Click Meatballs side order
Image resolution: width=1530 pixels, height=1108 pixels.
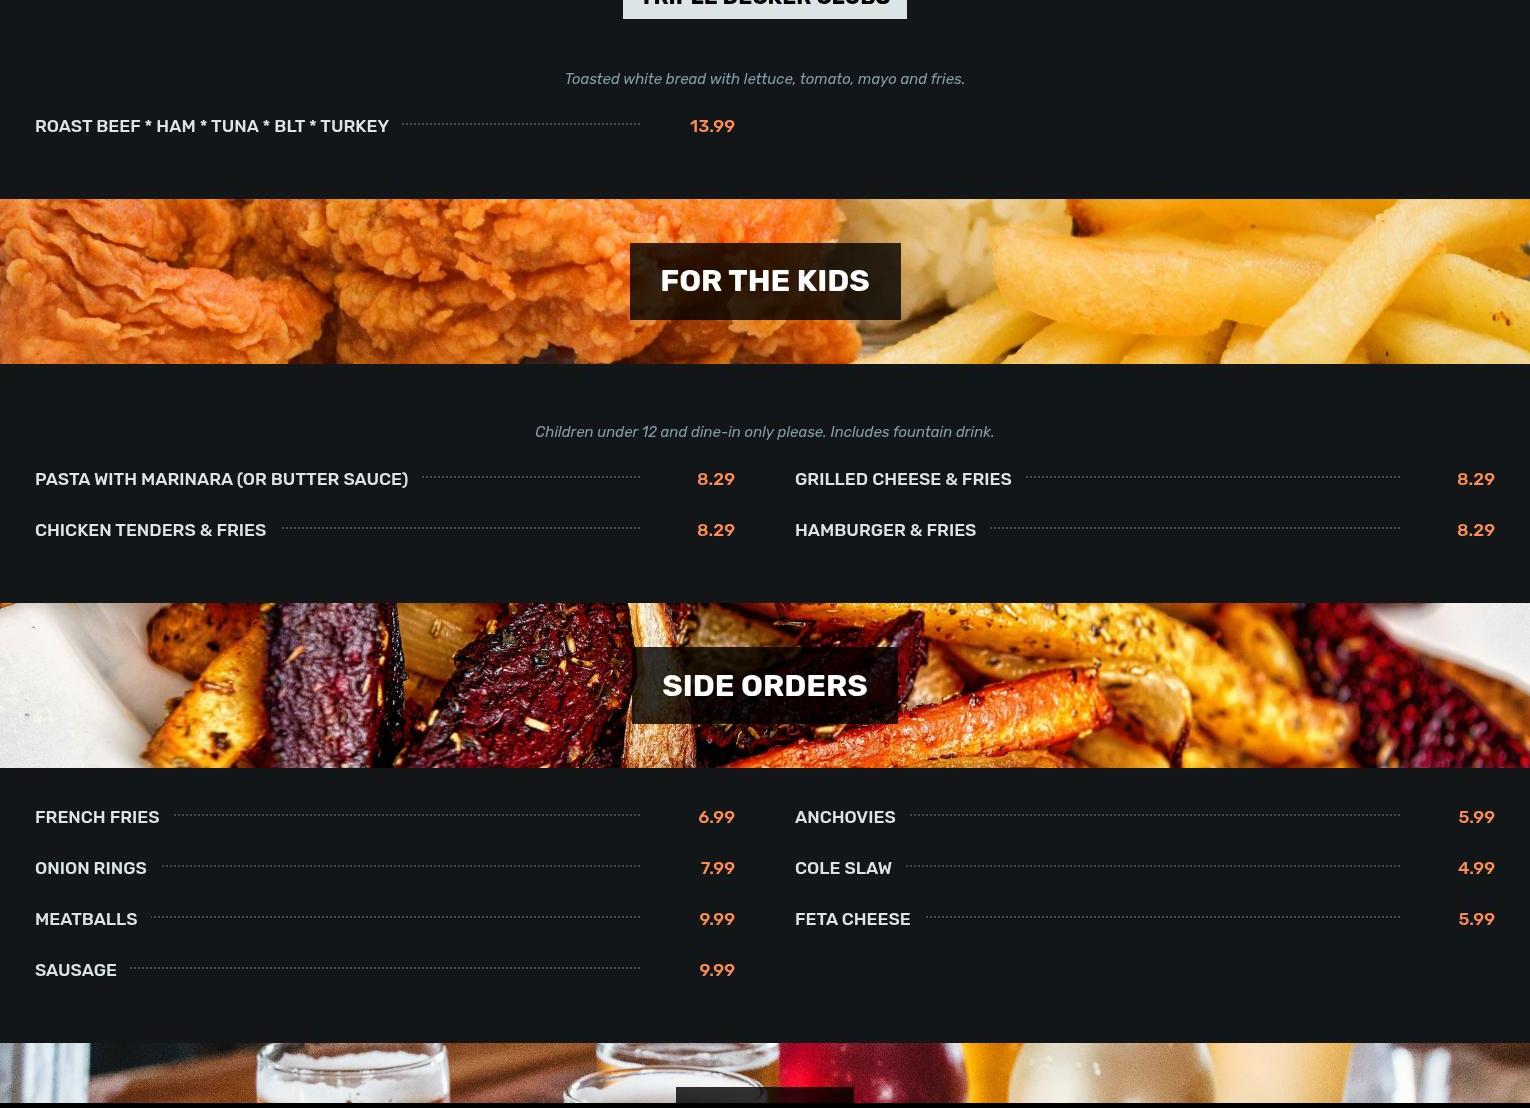86,919
